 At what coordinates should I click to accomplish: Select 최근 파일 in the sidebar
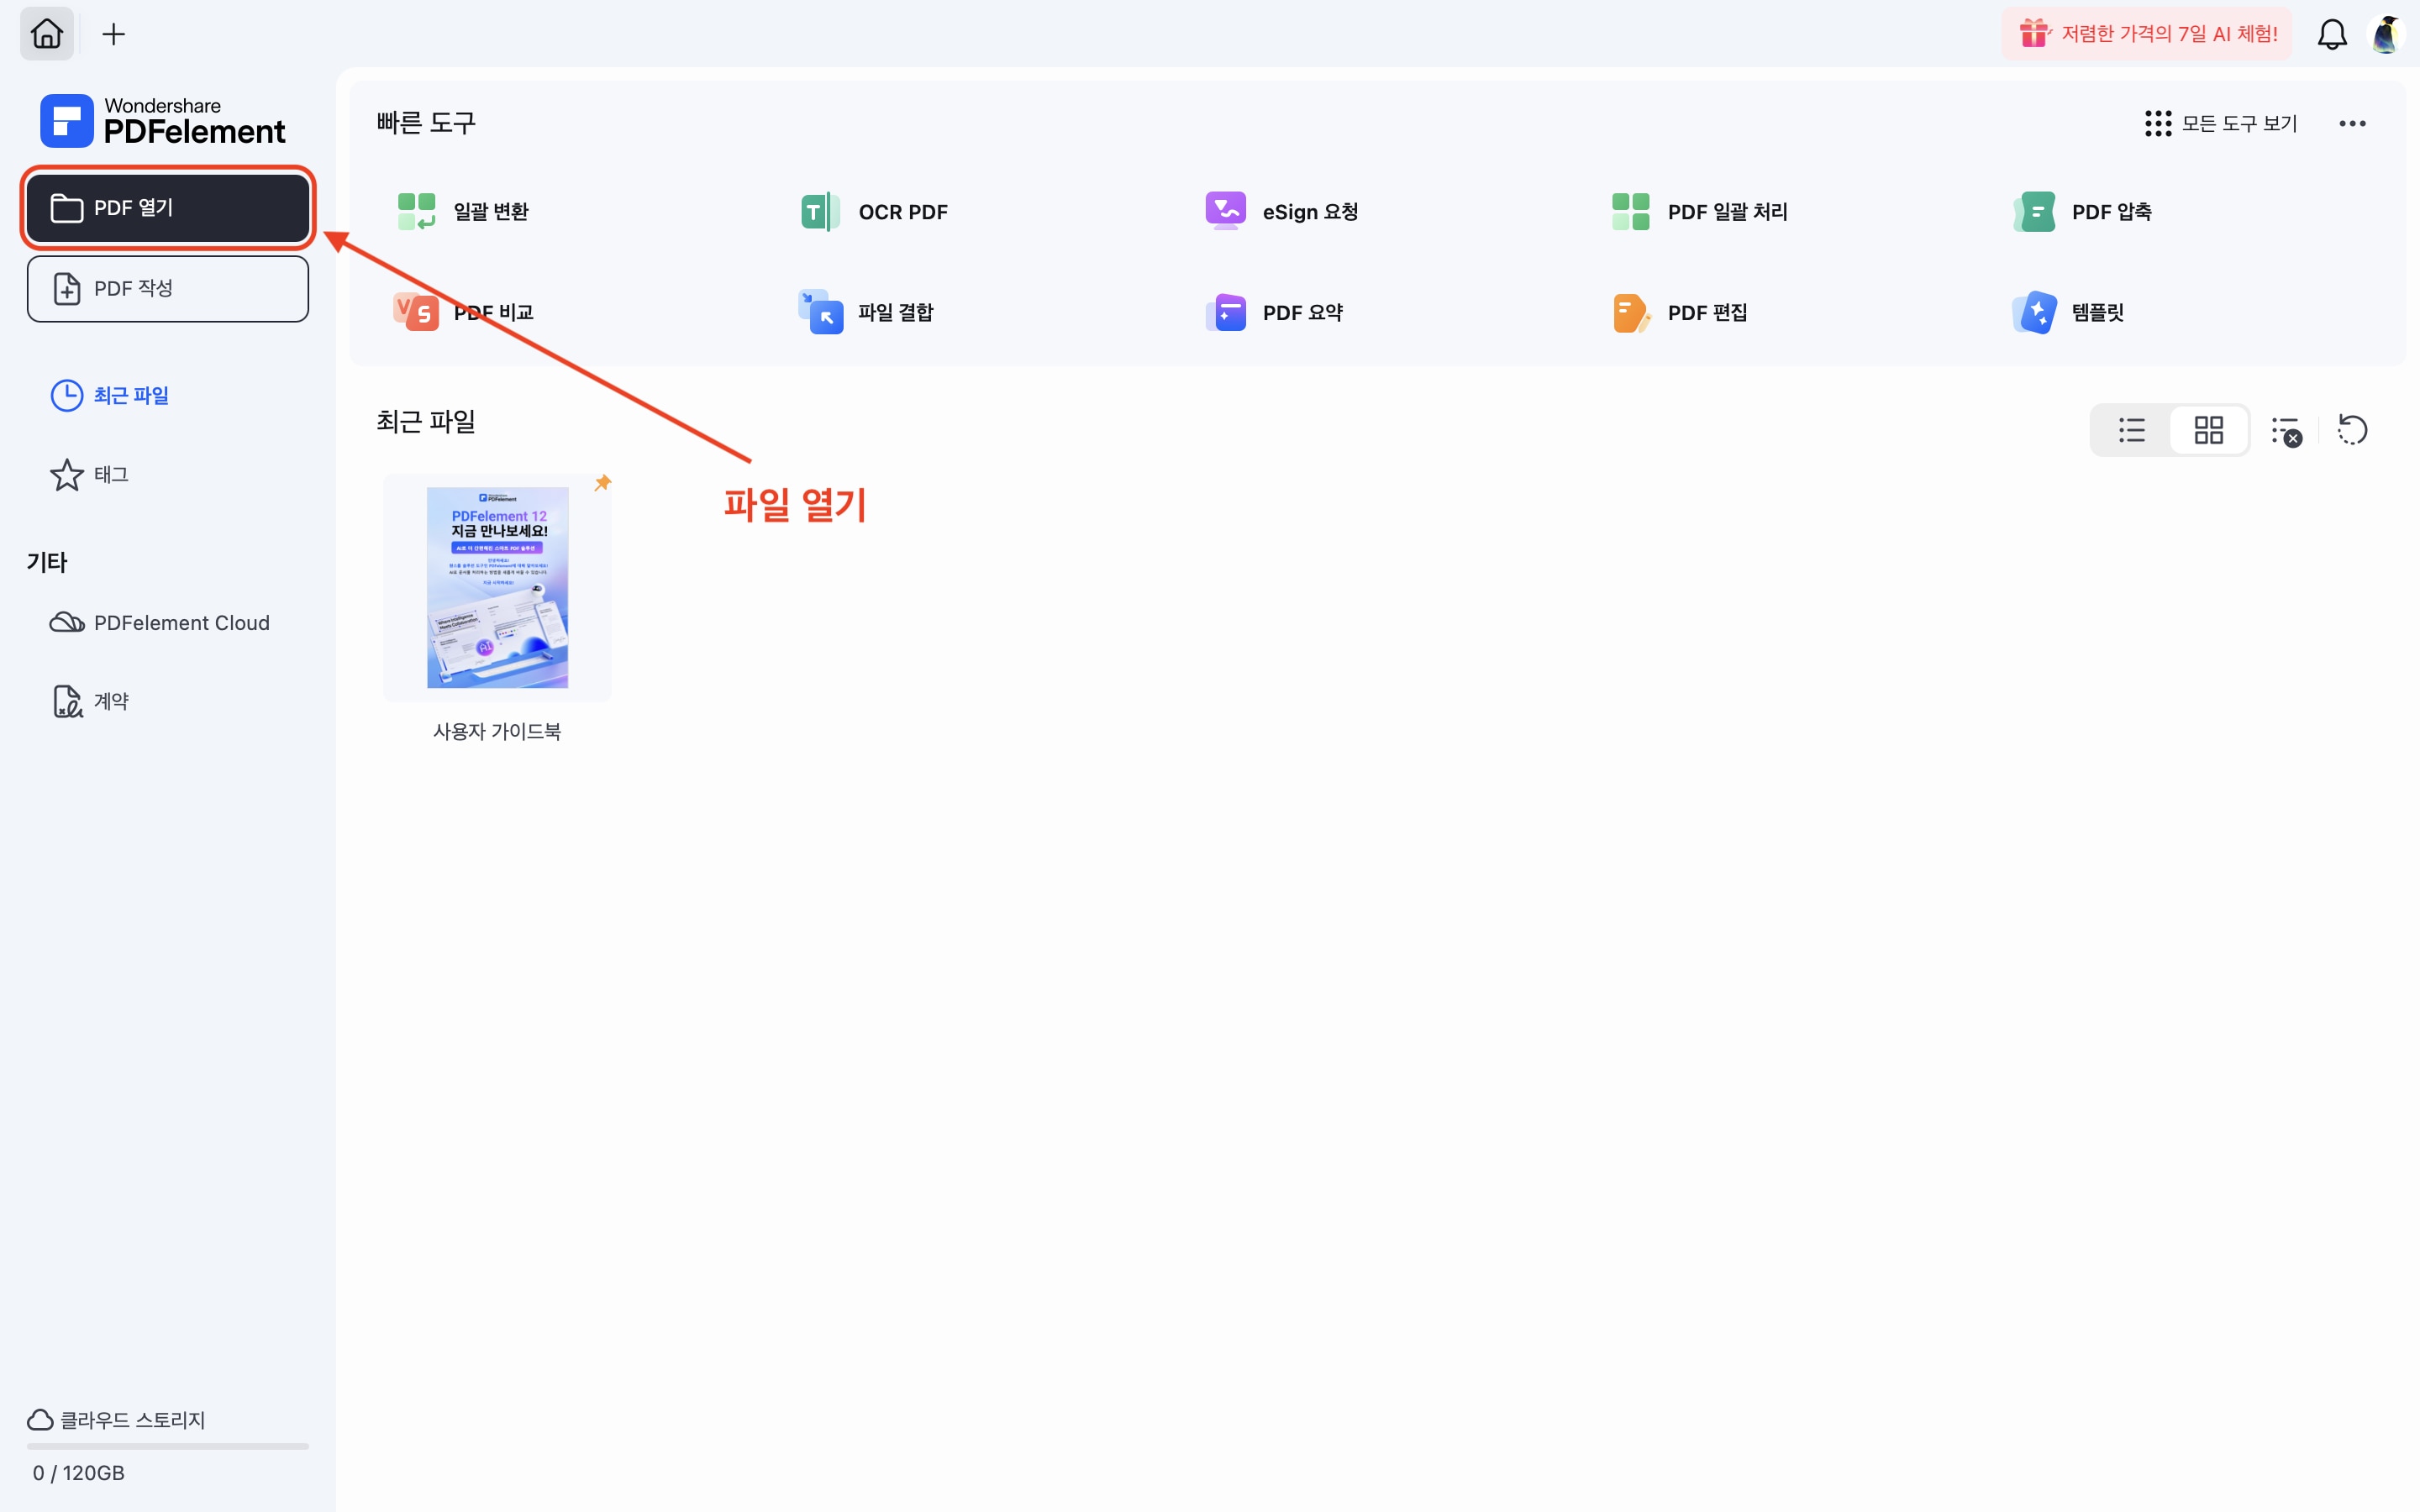click(x=110, y=396)
